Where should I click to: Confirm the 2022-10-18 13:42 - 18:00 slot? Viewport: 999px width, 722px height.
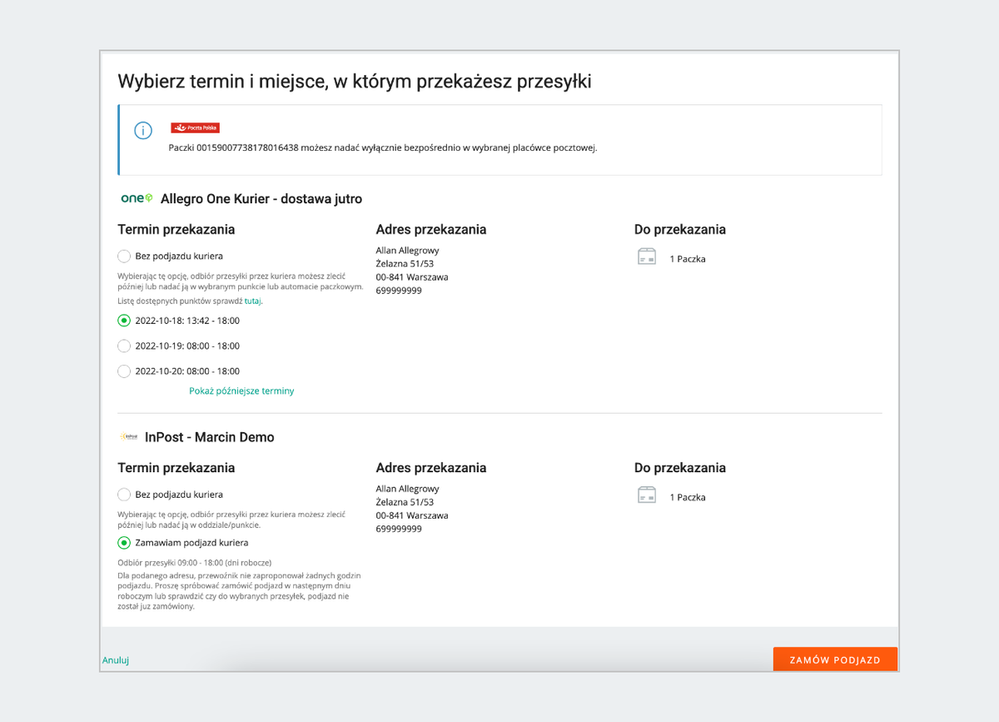click(124, 321)
